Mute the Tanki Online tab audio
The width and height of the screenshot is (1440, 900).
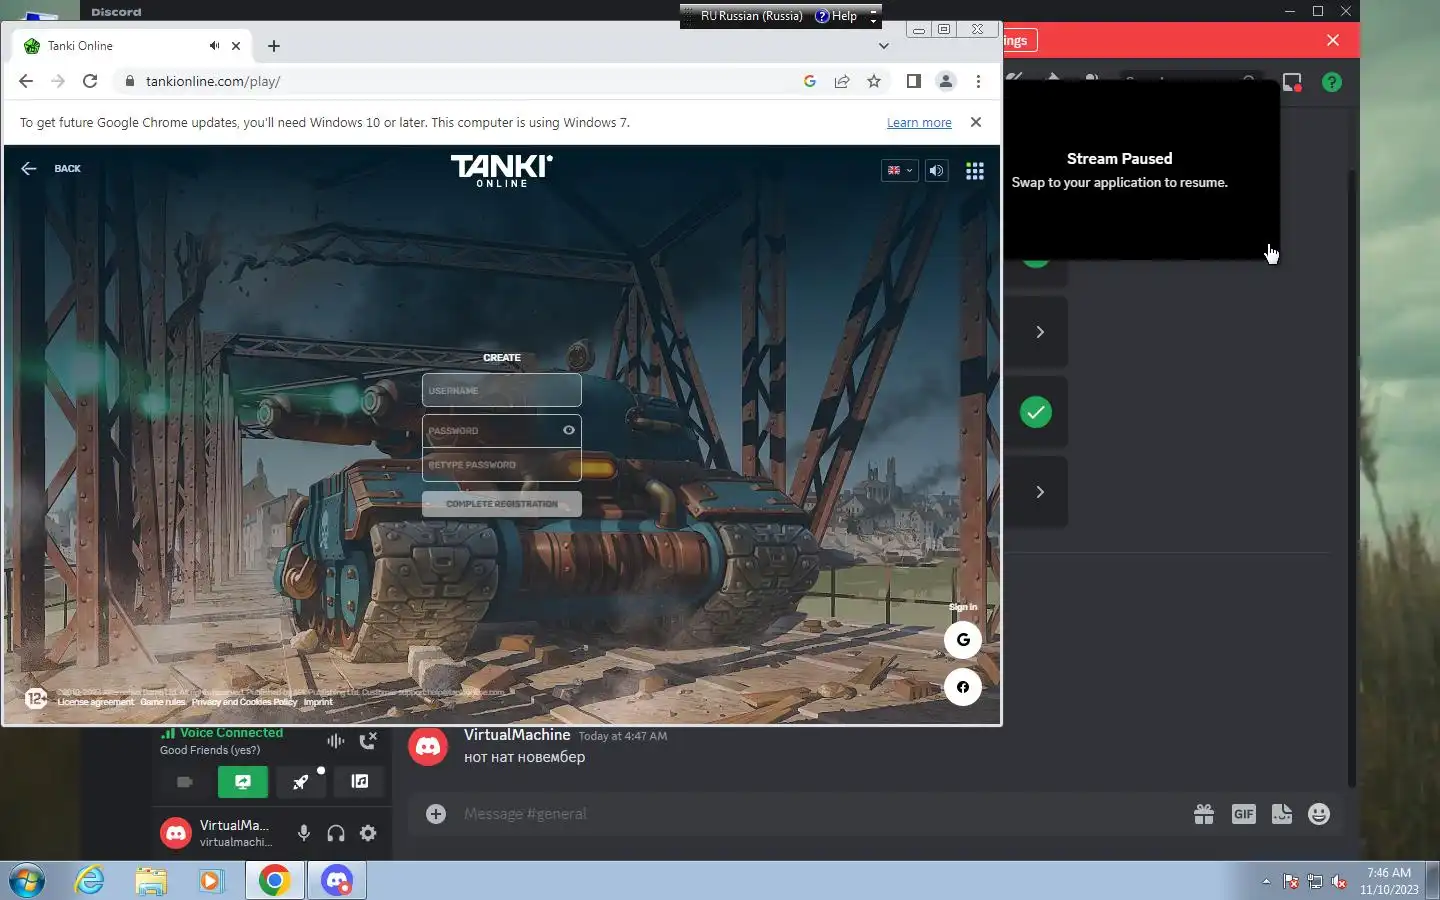point(214,46)
